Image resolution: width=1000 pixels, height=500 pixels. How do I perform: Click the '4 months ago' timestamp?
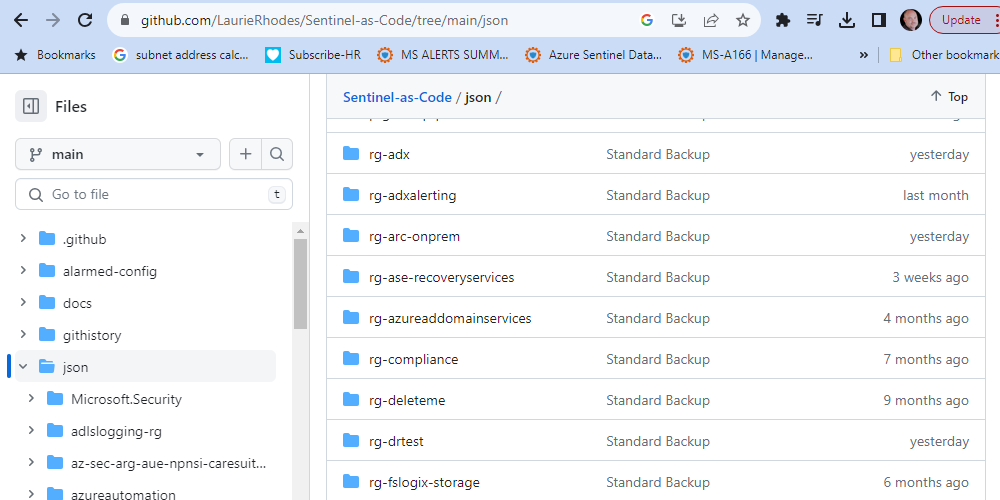pos(925,318)
